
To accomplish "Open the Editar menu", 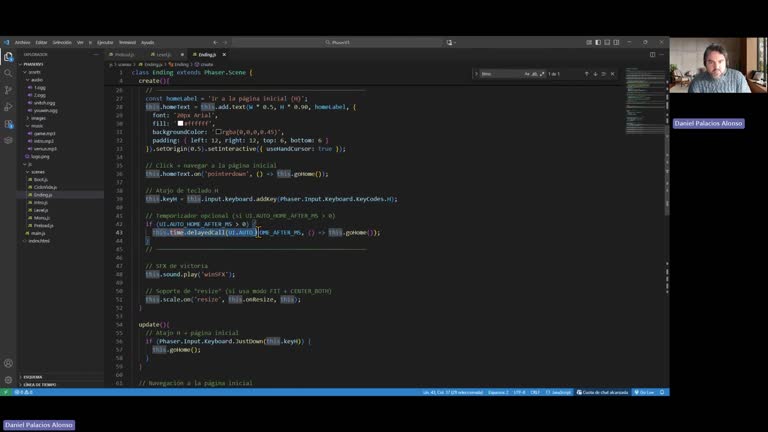I will (x=41, y=43).
